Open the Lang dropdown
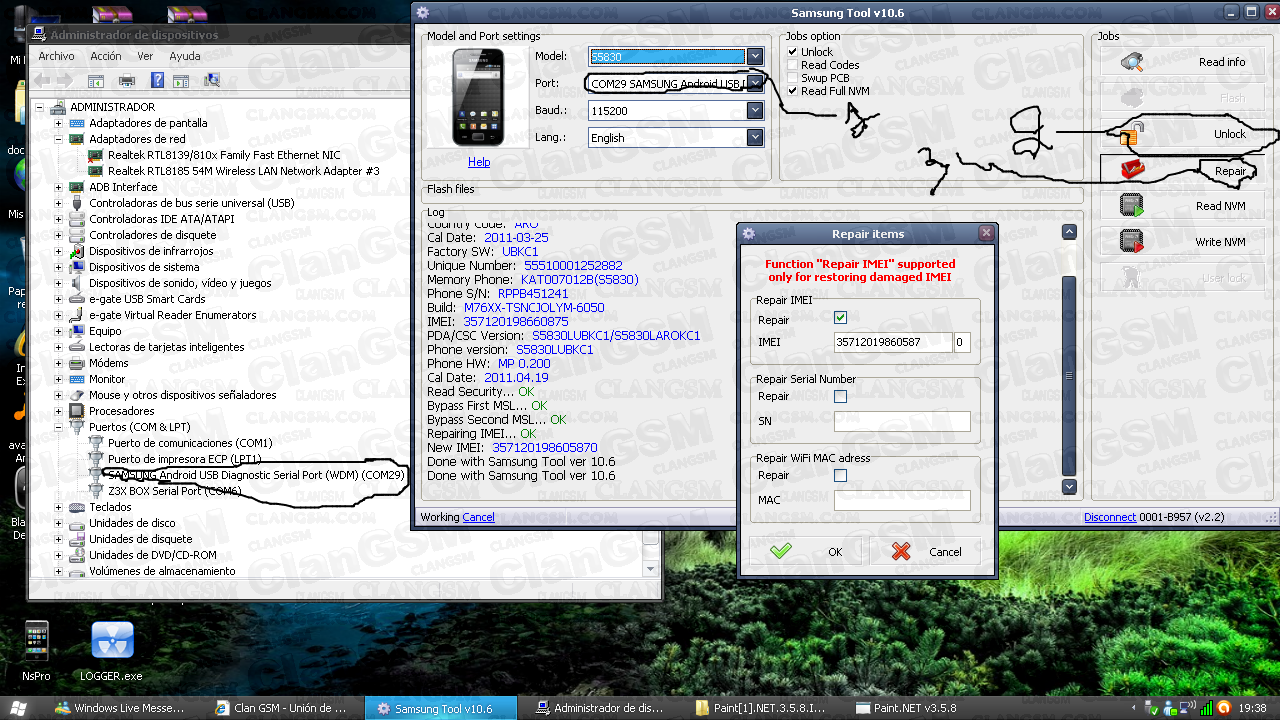 coord(755,138)
